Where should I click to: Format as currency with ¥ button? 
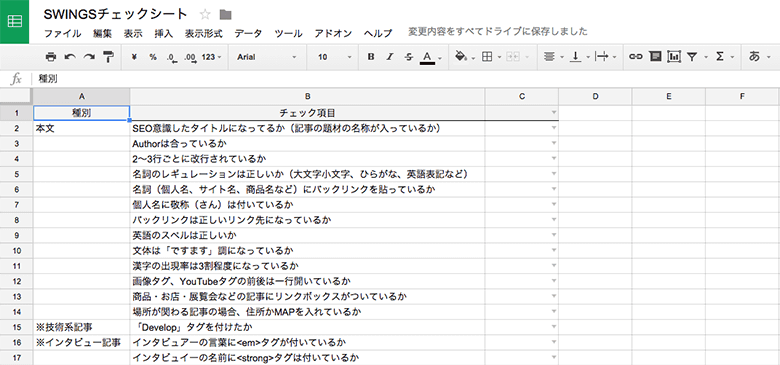[134, 57]
